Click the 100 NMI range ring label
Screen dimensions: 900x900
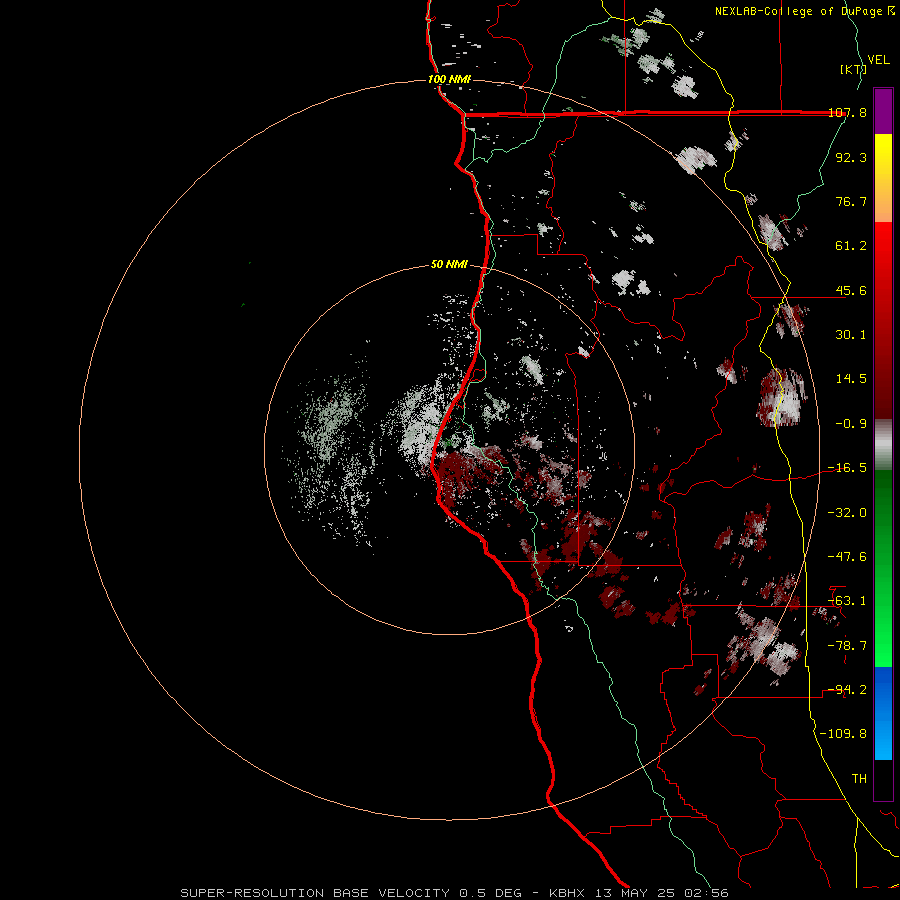click(449, 79)
